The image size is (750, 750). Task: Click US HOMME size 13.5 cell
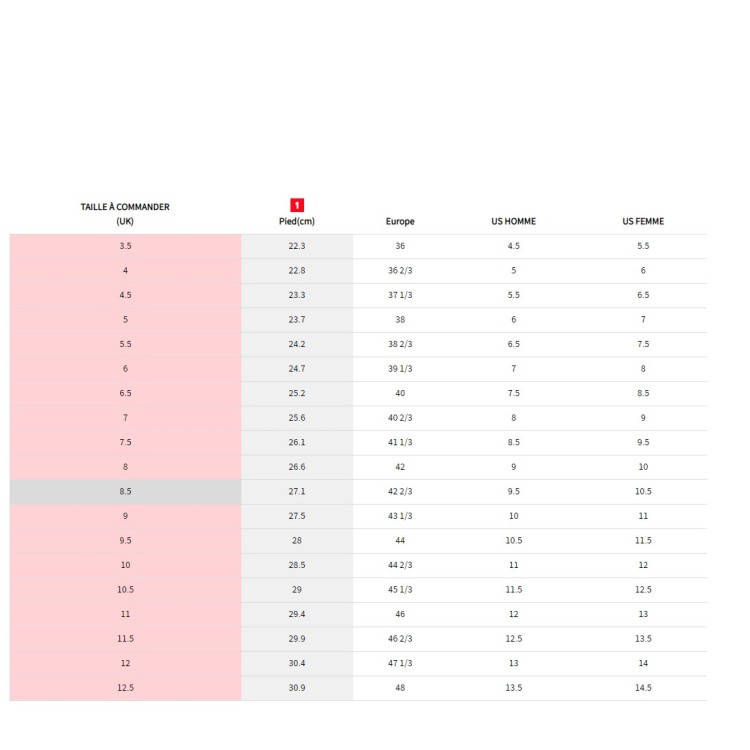(513, 688)
